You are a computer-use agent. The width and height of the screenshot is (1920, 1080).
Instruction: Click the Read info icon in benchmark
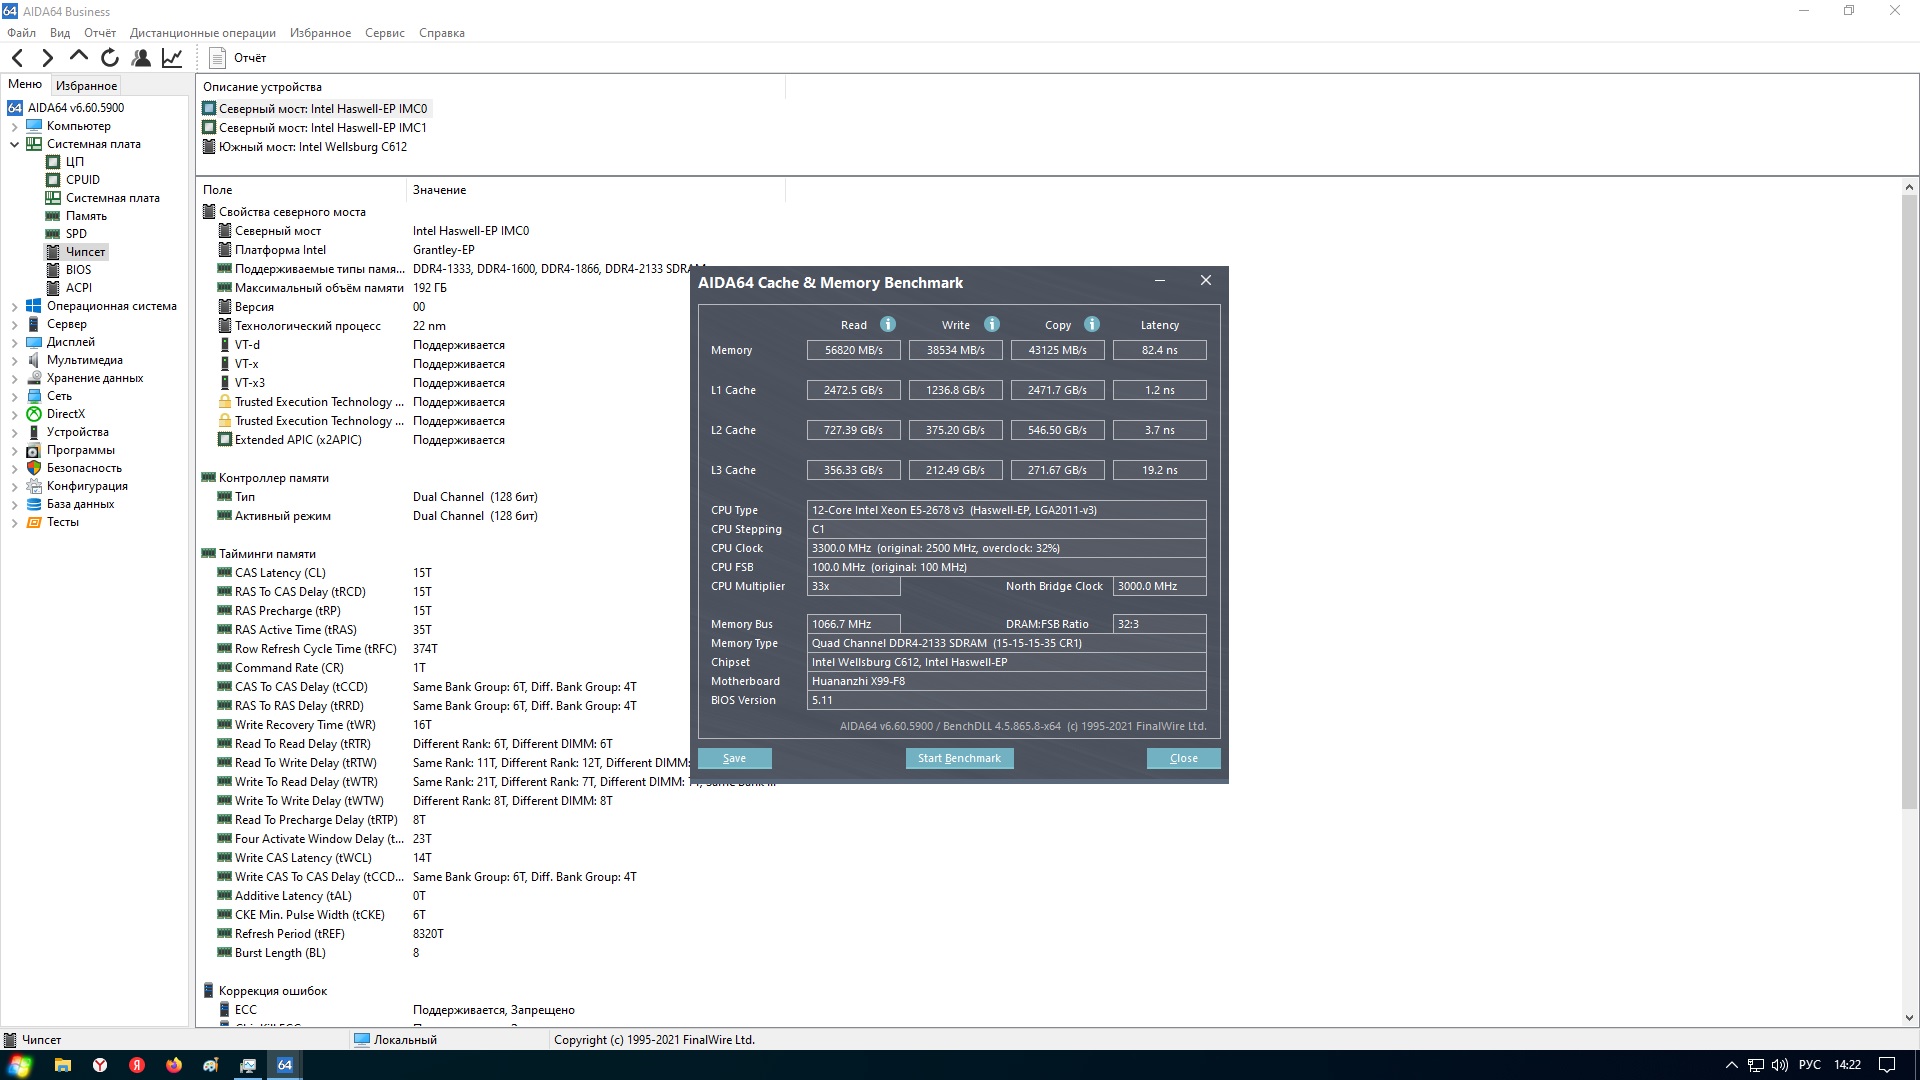tap(887, 324)
